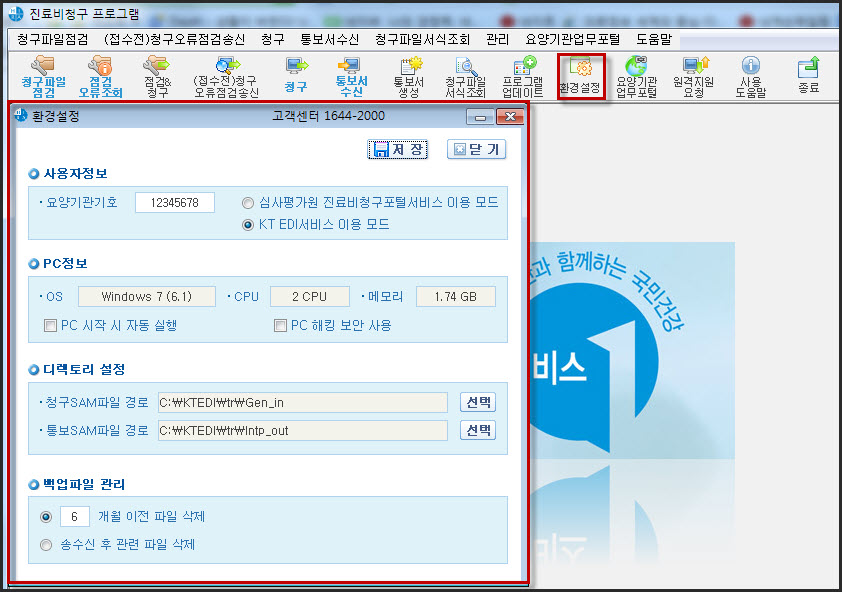Select the KT EDI서비스 이용 모드 radio
Viewport: 842px width, 592px height.
[248, 225]
